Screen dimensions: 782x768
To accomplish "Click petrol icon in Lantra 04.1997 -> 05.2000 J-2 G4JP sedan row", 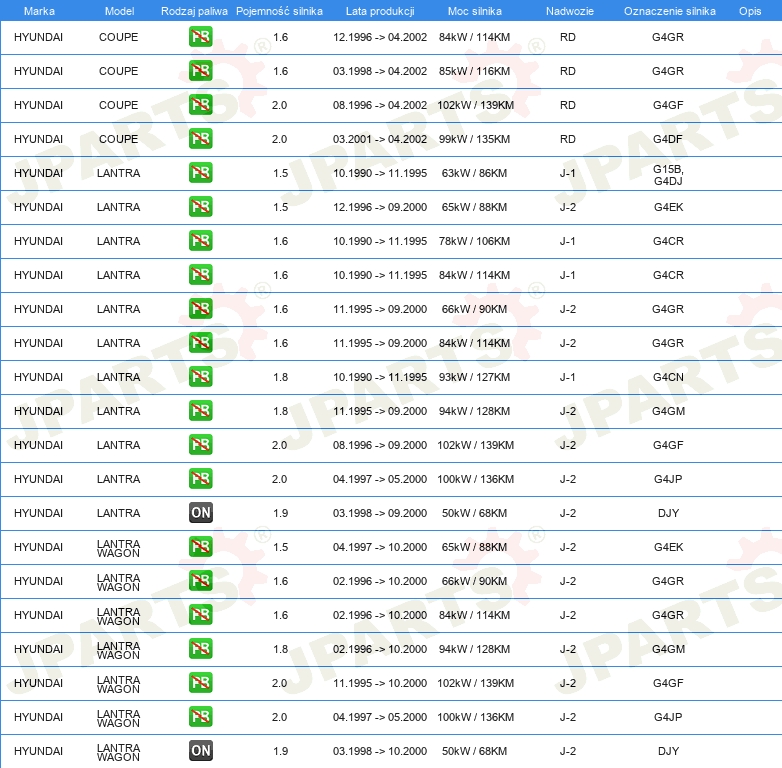I will coord(200,479).
